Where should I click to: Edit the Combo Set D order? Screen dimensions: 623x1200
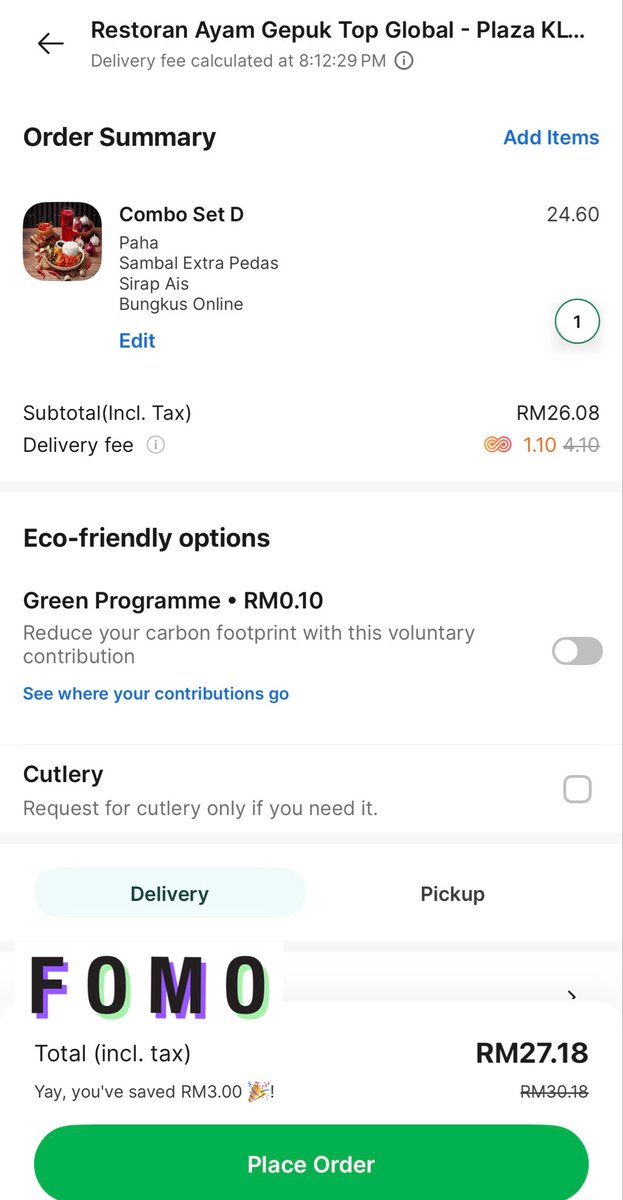(x=137, y=341)
